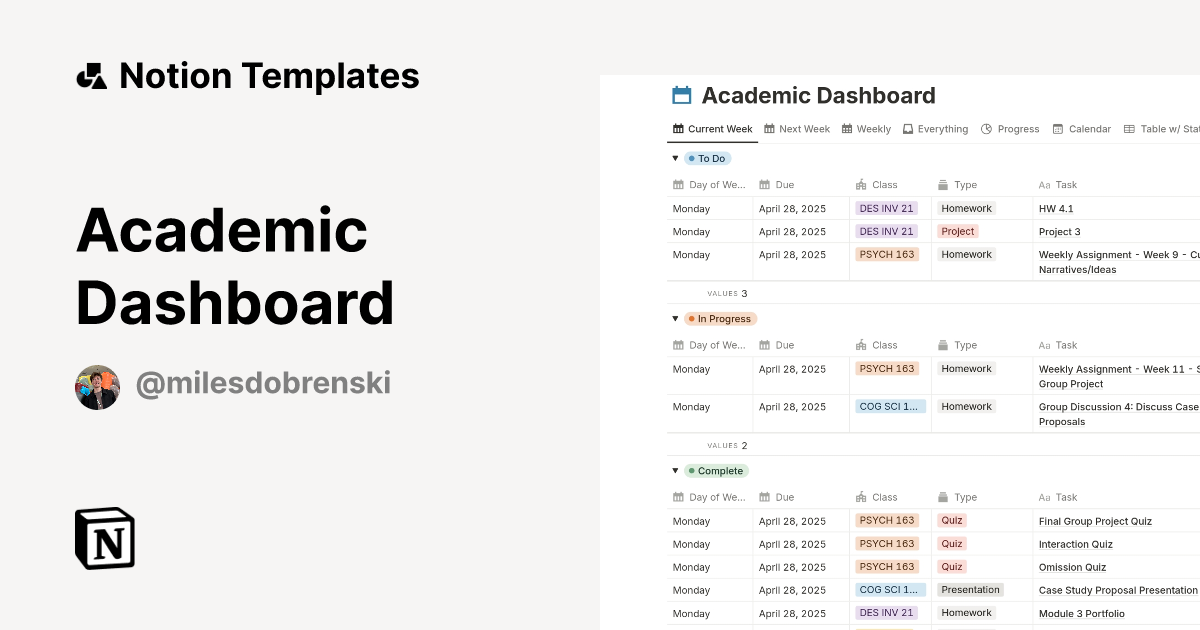Switch to the Next Week tab
Image resolution: width=1200 pixels, height=630 pixels.
[x=803, y=129]
